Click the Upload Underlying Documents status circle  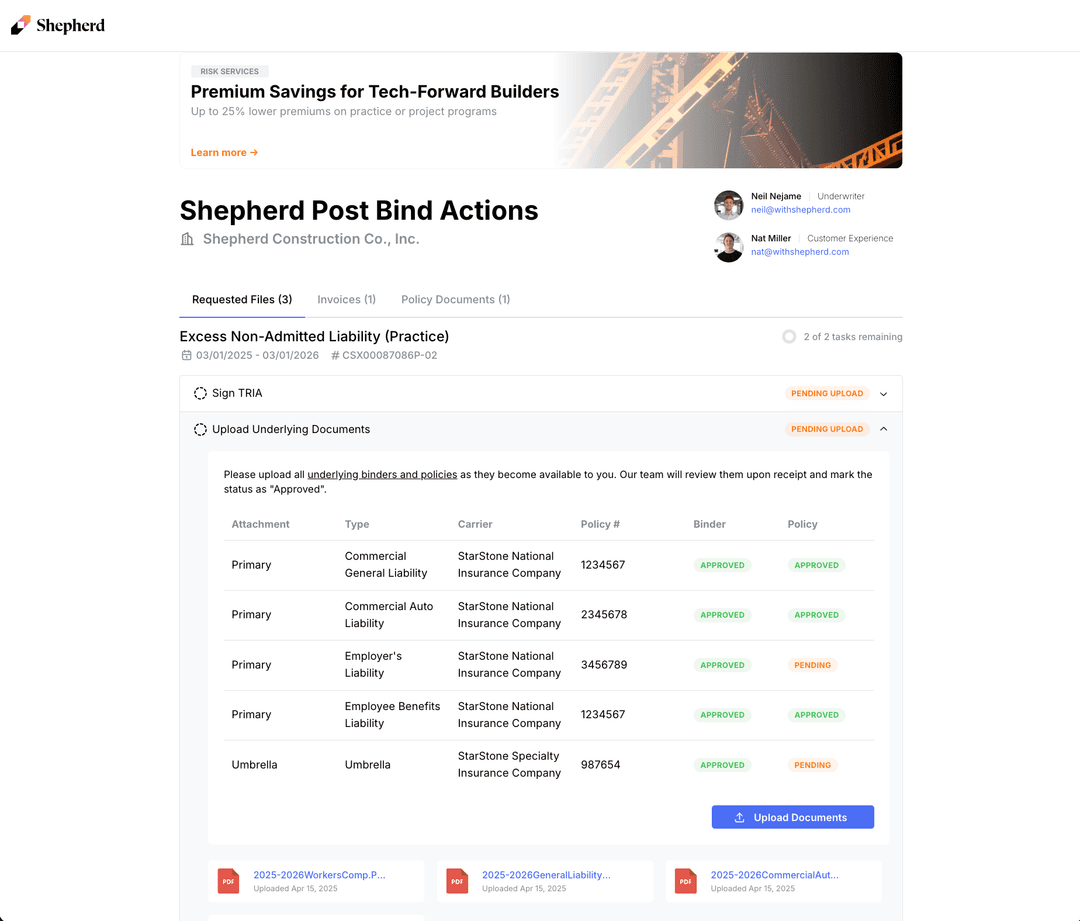pyautogui.click(x=200, y=429)
